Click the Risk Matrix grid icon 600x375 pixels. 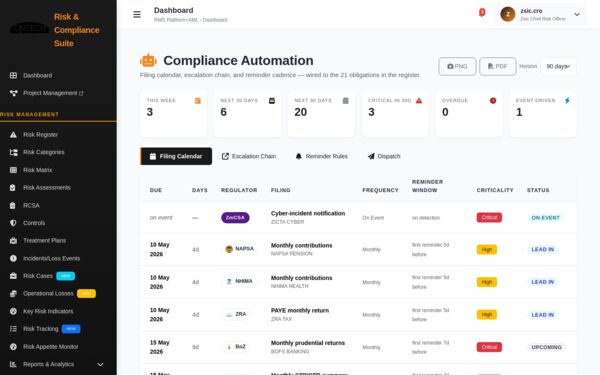pyautogui.click(x=13, y=170)
